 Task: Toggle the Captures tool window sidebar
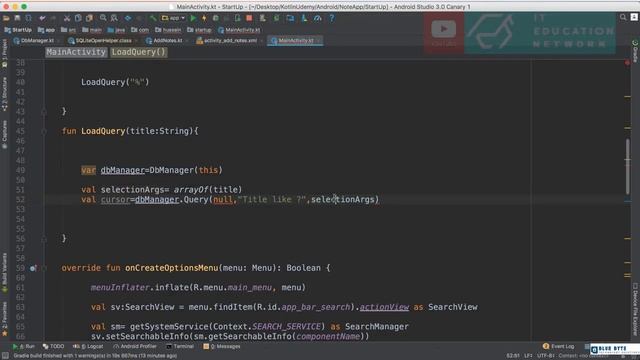[4, 135]
